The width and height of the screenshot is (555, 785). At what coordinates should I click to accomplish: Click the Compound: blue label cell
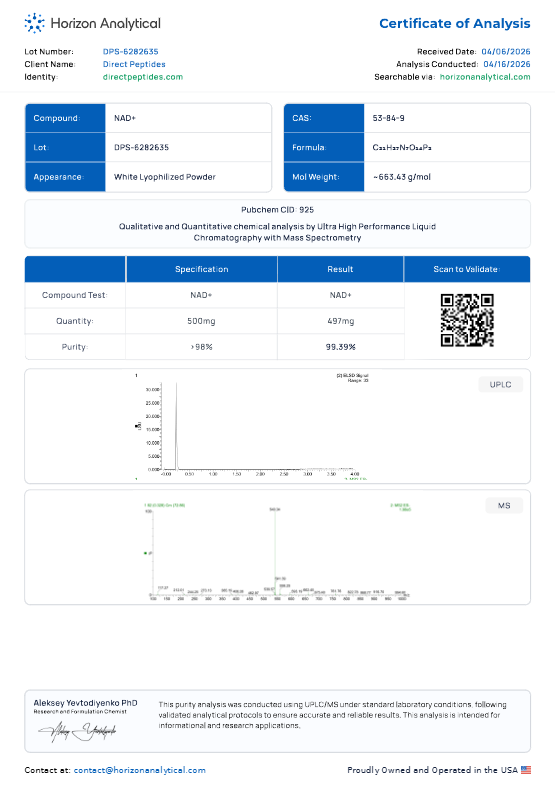click(x=66, y=118)
